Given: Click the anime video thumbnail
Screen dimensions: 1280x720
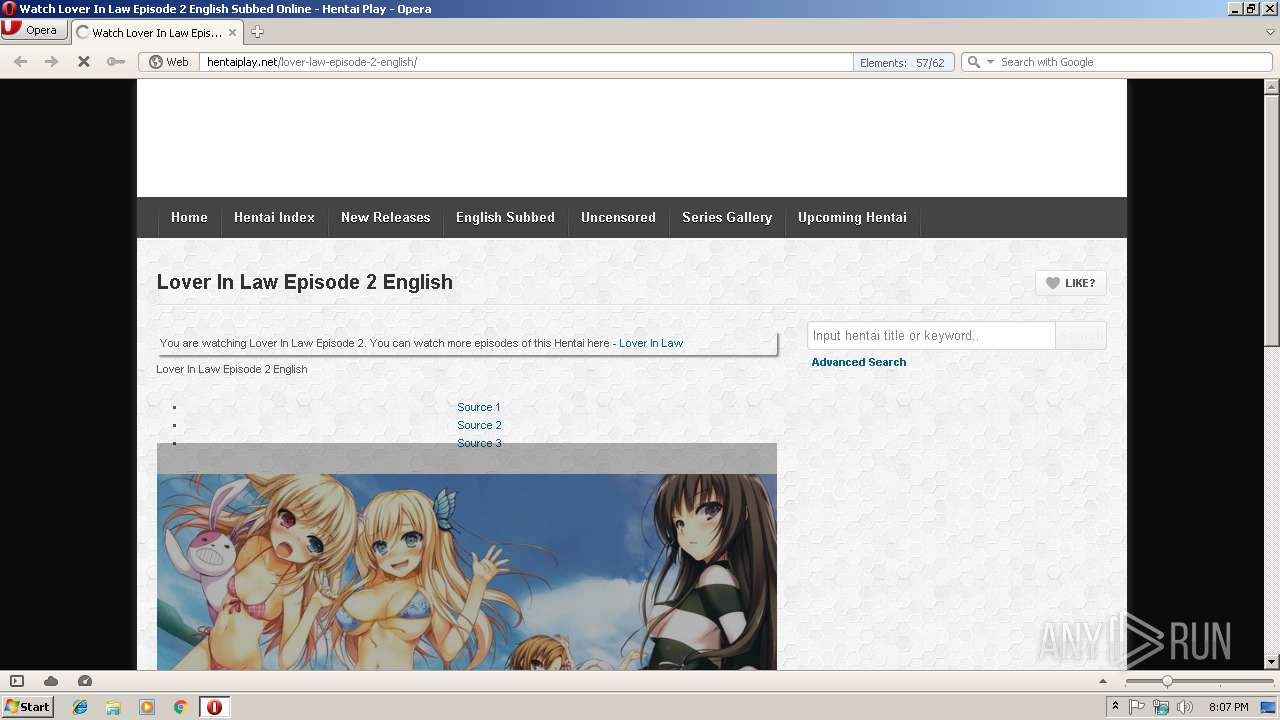Looking at the screenshot, I should (x=466, y=571).
